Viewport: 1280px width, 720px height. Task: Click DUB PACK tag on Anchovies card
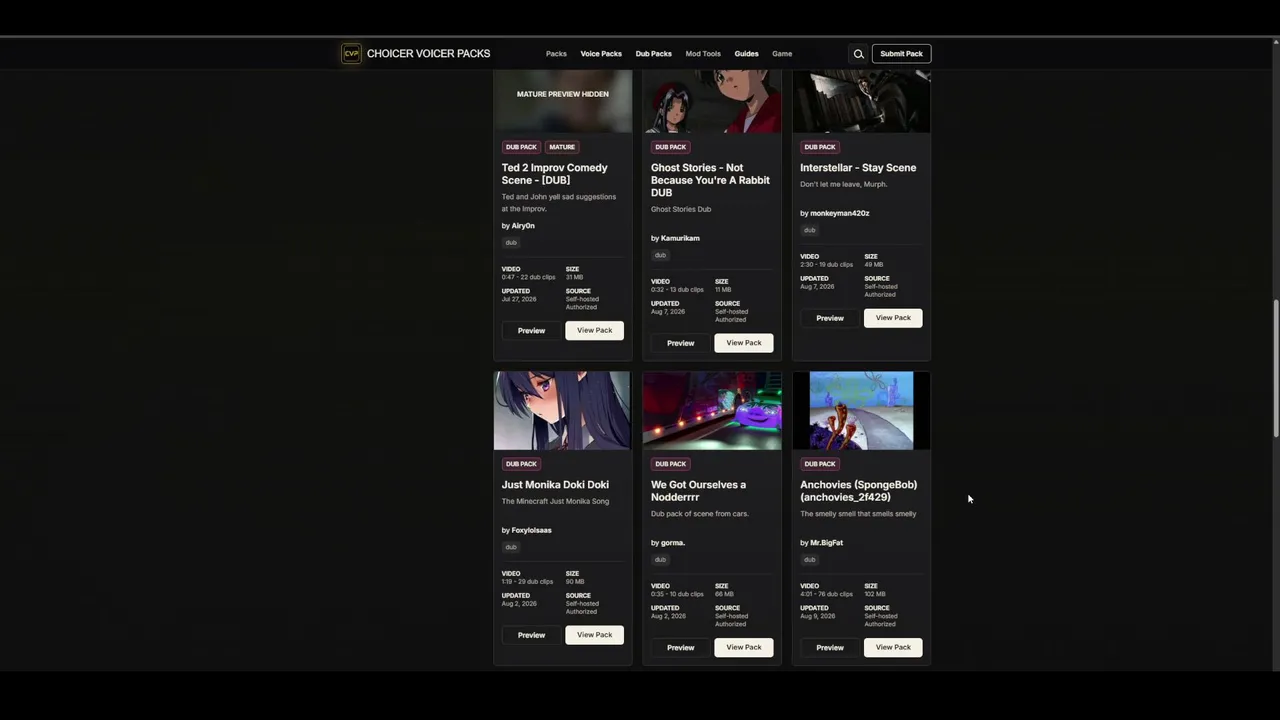point(819,464)
